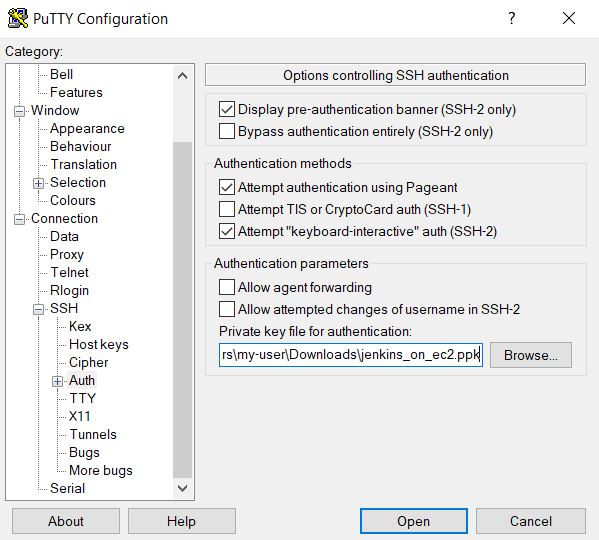Viewport: 599px width, 540px height.
Task: Select Serial in the tree
Action: [67, 488]
